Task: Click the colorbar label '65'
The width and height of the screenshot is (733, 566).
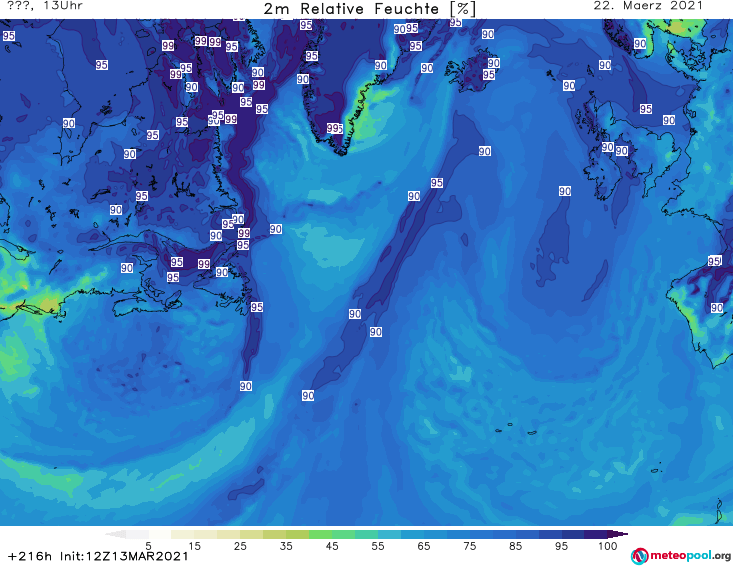Action: (x=424, y=545)
